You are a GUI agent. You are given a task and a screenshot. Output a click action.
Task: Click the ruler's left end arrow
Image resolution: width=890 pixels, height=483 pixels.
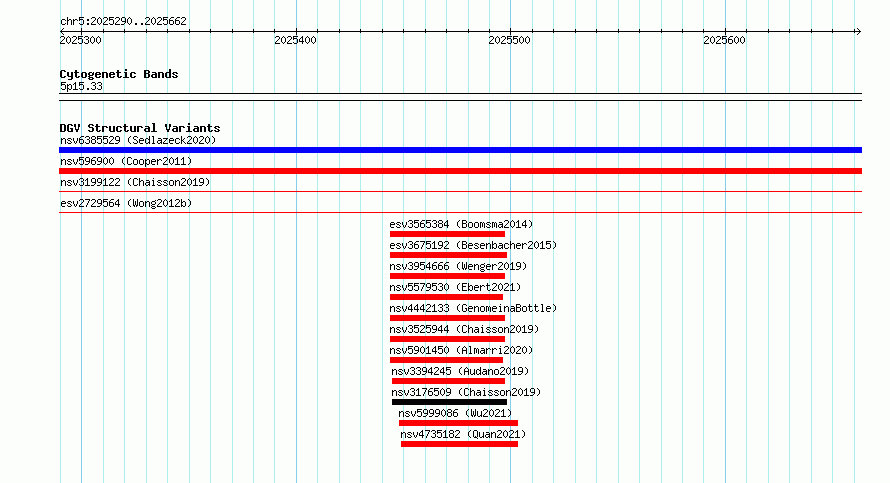62,32
